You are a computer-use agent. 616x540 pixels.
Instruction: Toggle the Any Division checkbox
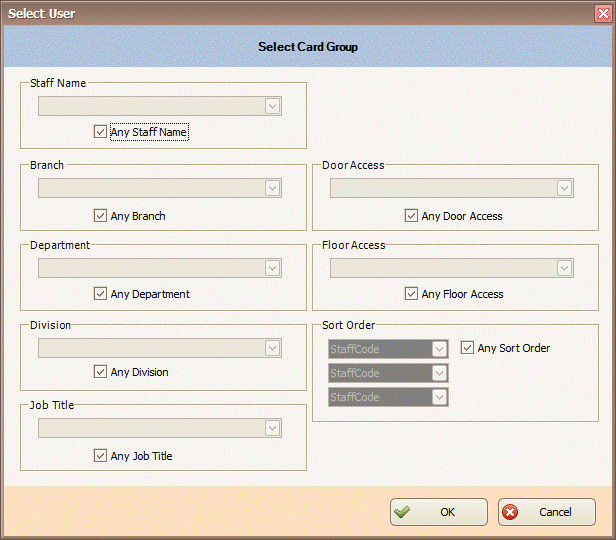click(x=100, y=372)
